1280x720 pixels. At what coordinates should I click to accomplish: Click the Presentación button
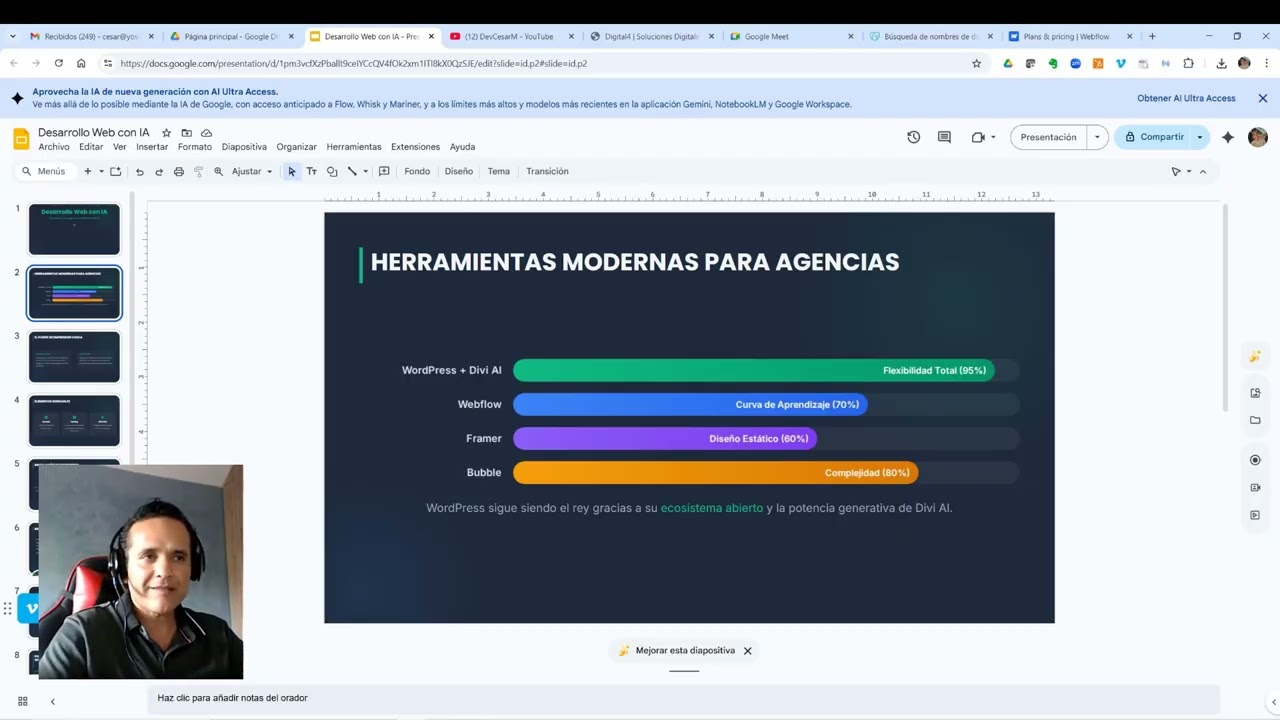[1048, 137]
